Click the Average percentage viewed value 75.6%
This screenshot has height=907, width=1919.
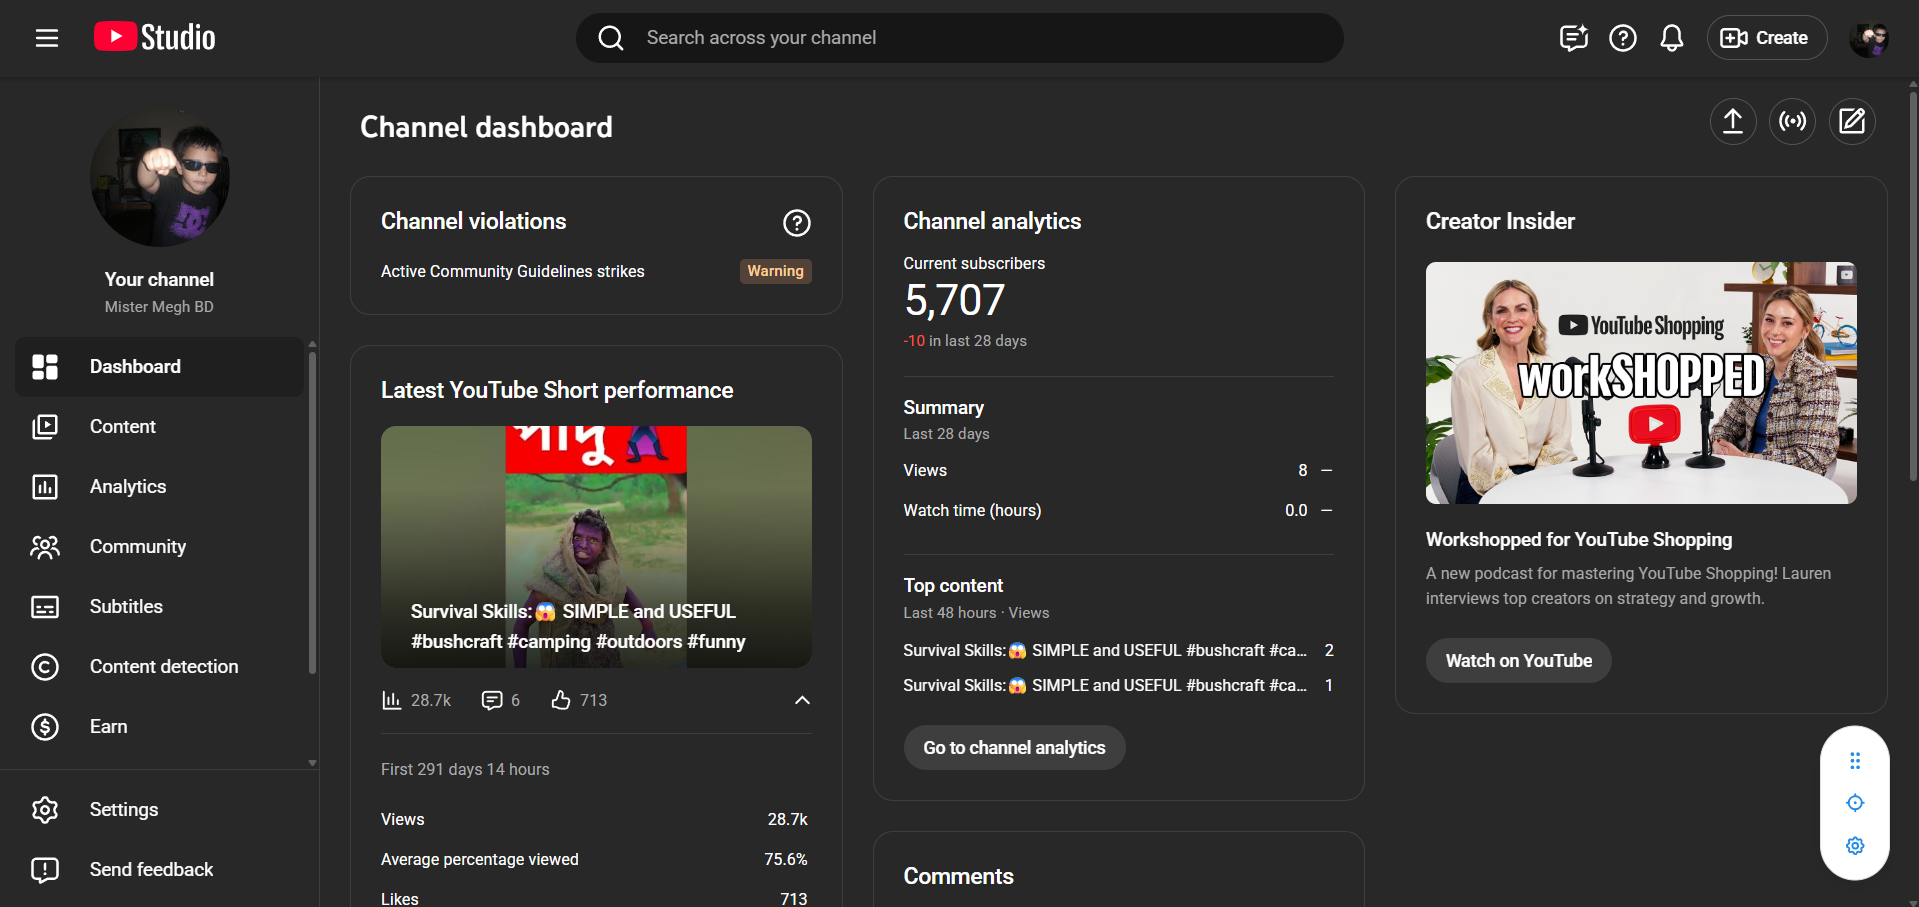(x=785, y=859)
